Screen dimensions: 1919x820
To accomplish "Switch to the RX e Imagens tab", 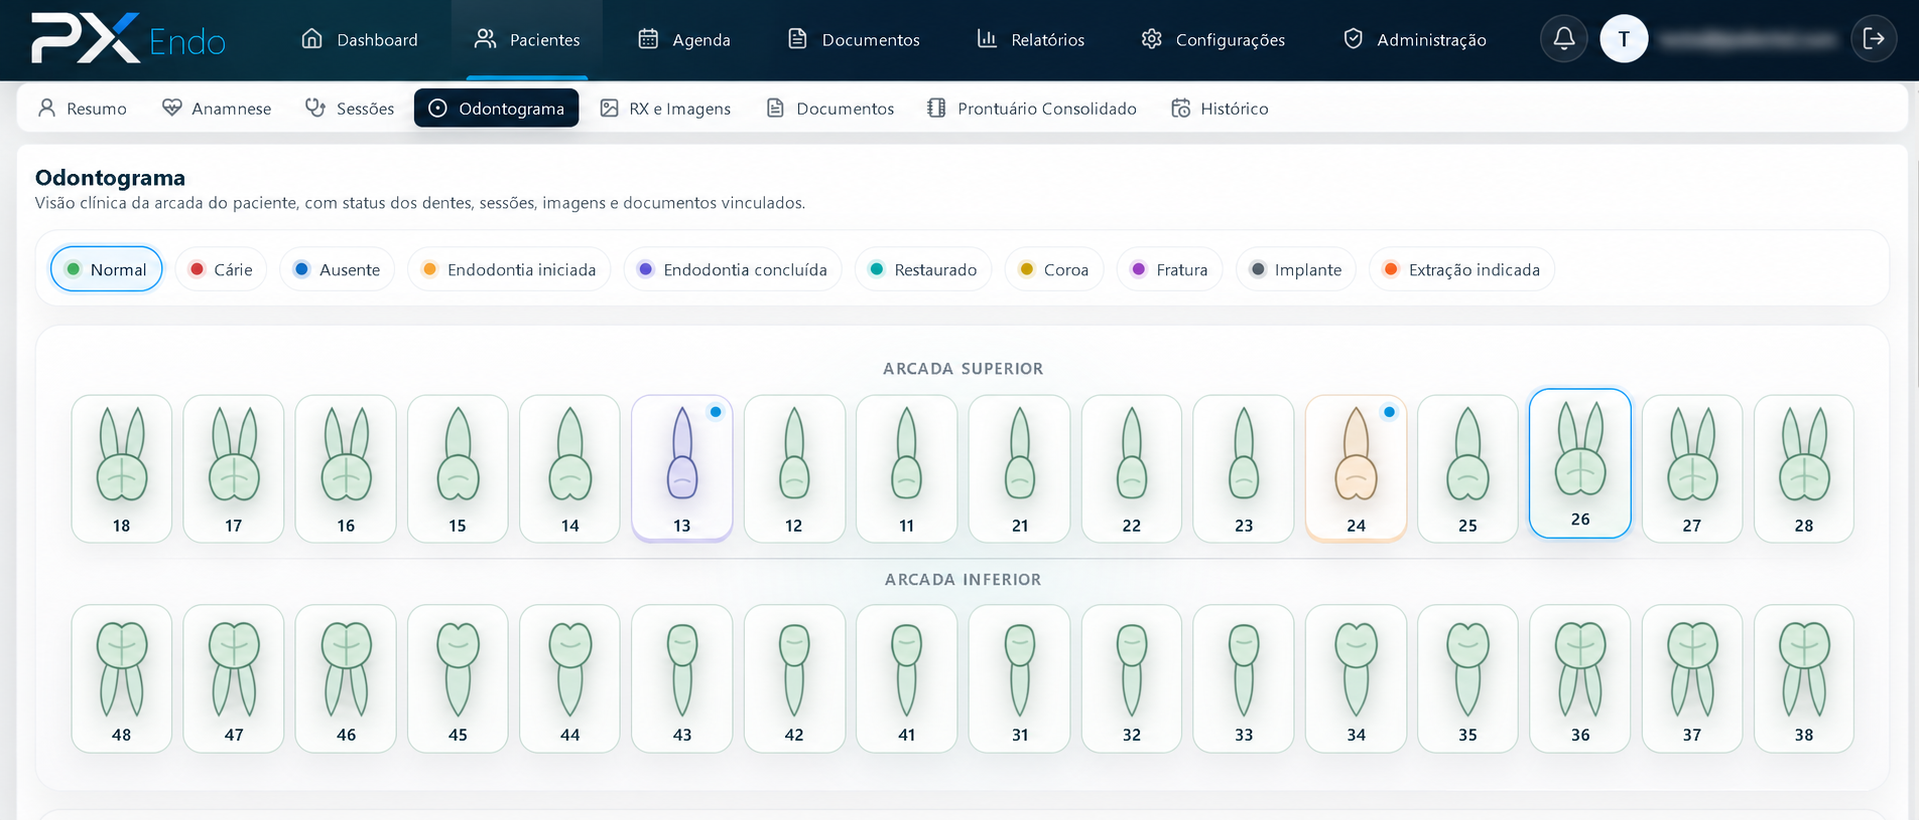I will click(665, 108).
